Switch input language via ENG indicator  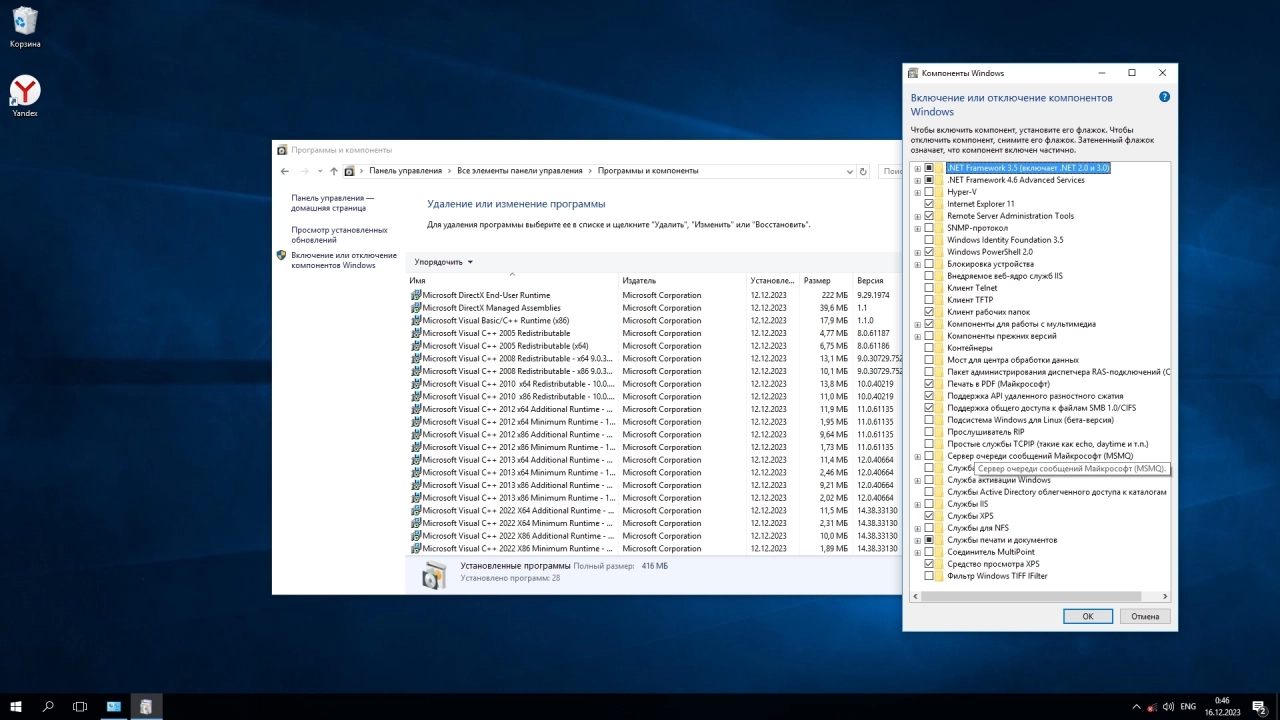(x=1188, y=706)
